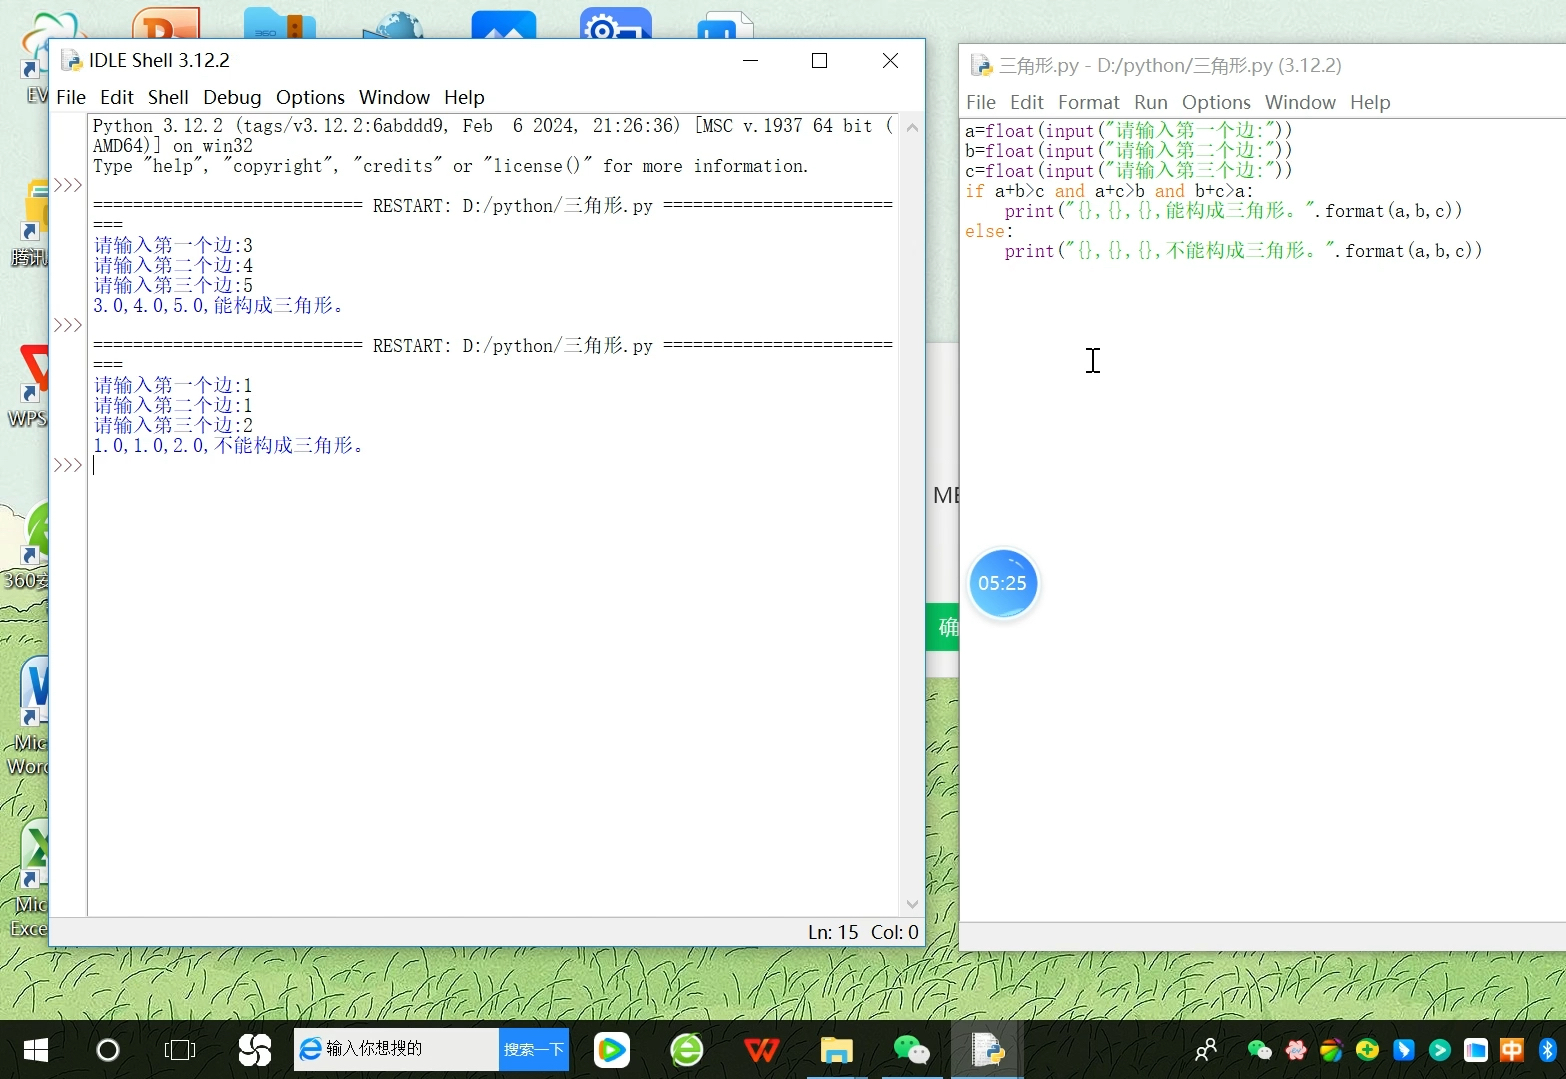Screen dimensions: 1566x1079
Task: Click the Windows Start button
Action: tap(35, 1050)
